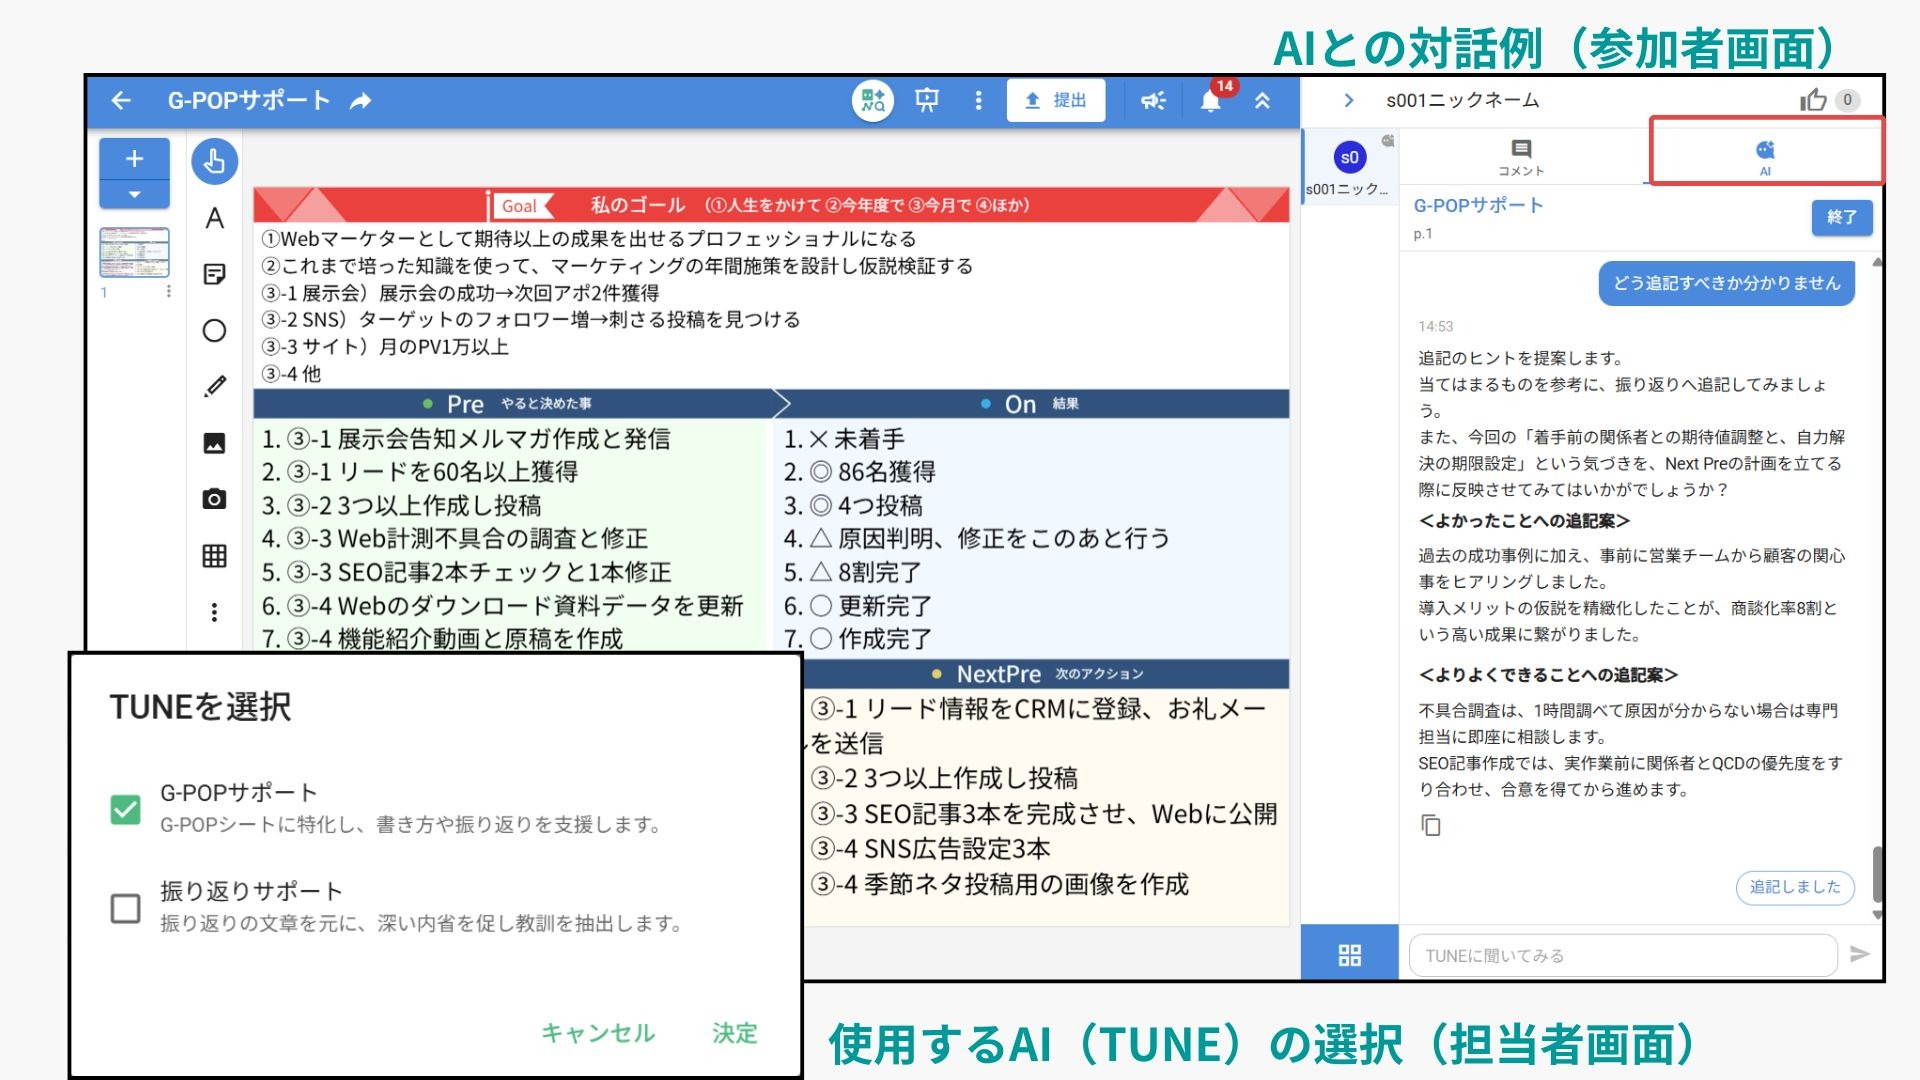Check the 振り返りサポート checkbox
This screenshot has width=1920, height=1080.
pyautogui.click(x=125, y=908)
